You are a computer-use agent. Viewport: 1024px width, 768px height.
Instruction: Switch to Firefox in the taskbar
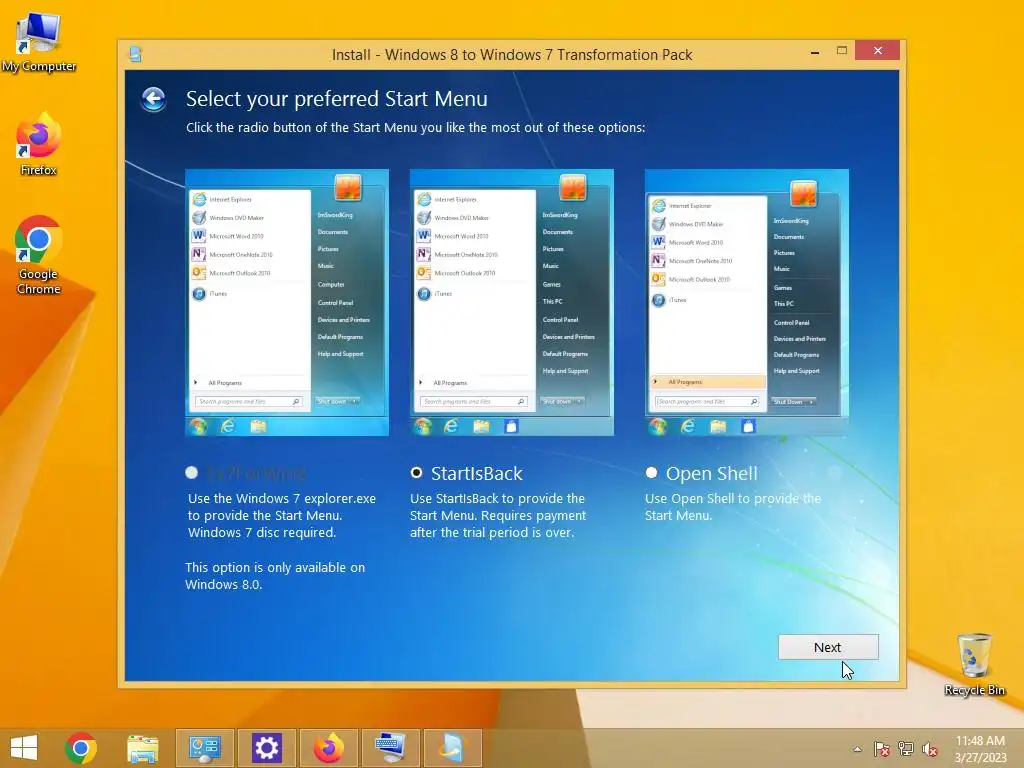[328, 748]
